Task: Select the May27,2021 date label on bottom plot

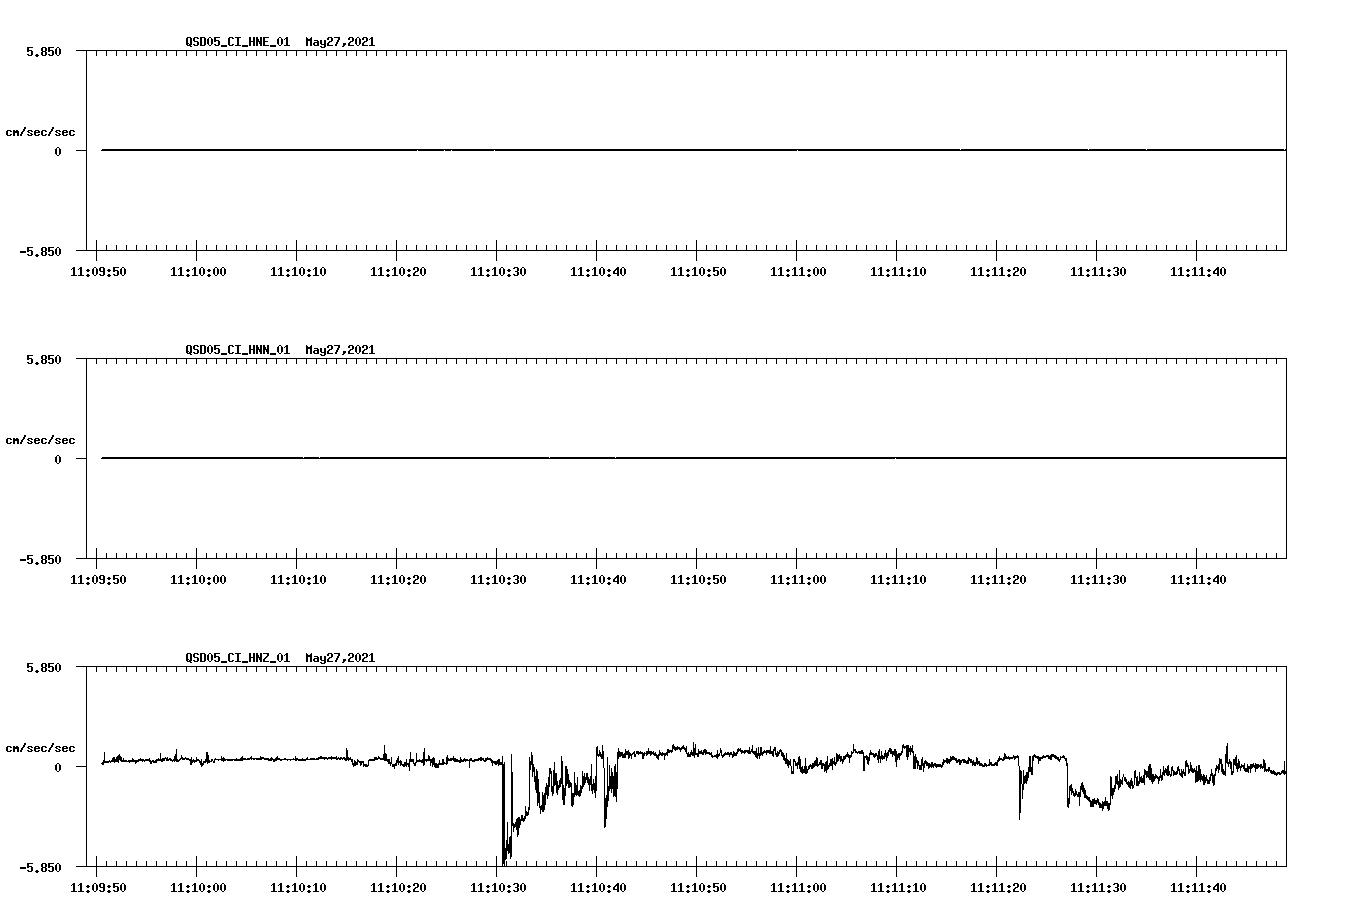Action: [340, 657]
